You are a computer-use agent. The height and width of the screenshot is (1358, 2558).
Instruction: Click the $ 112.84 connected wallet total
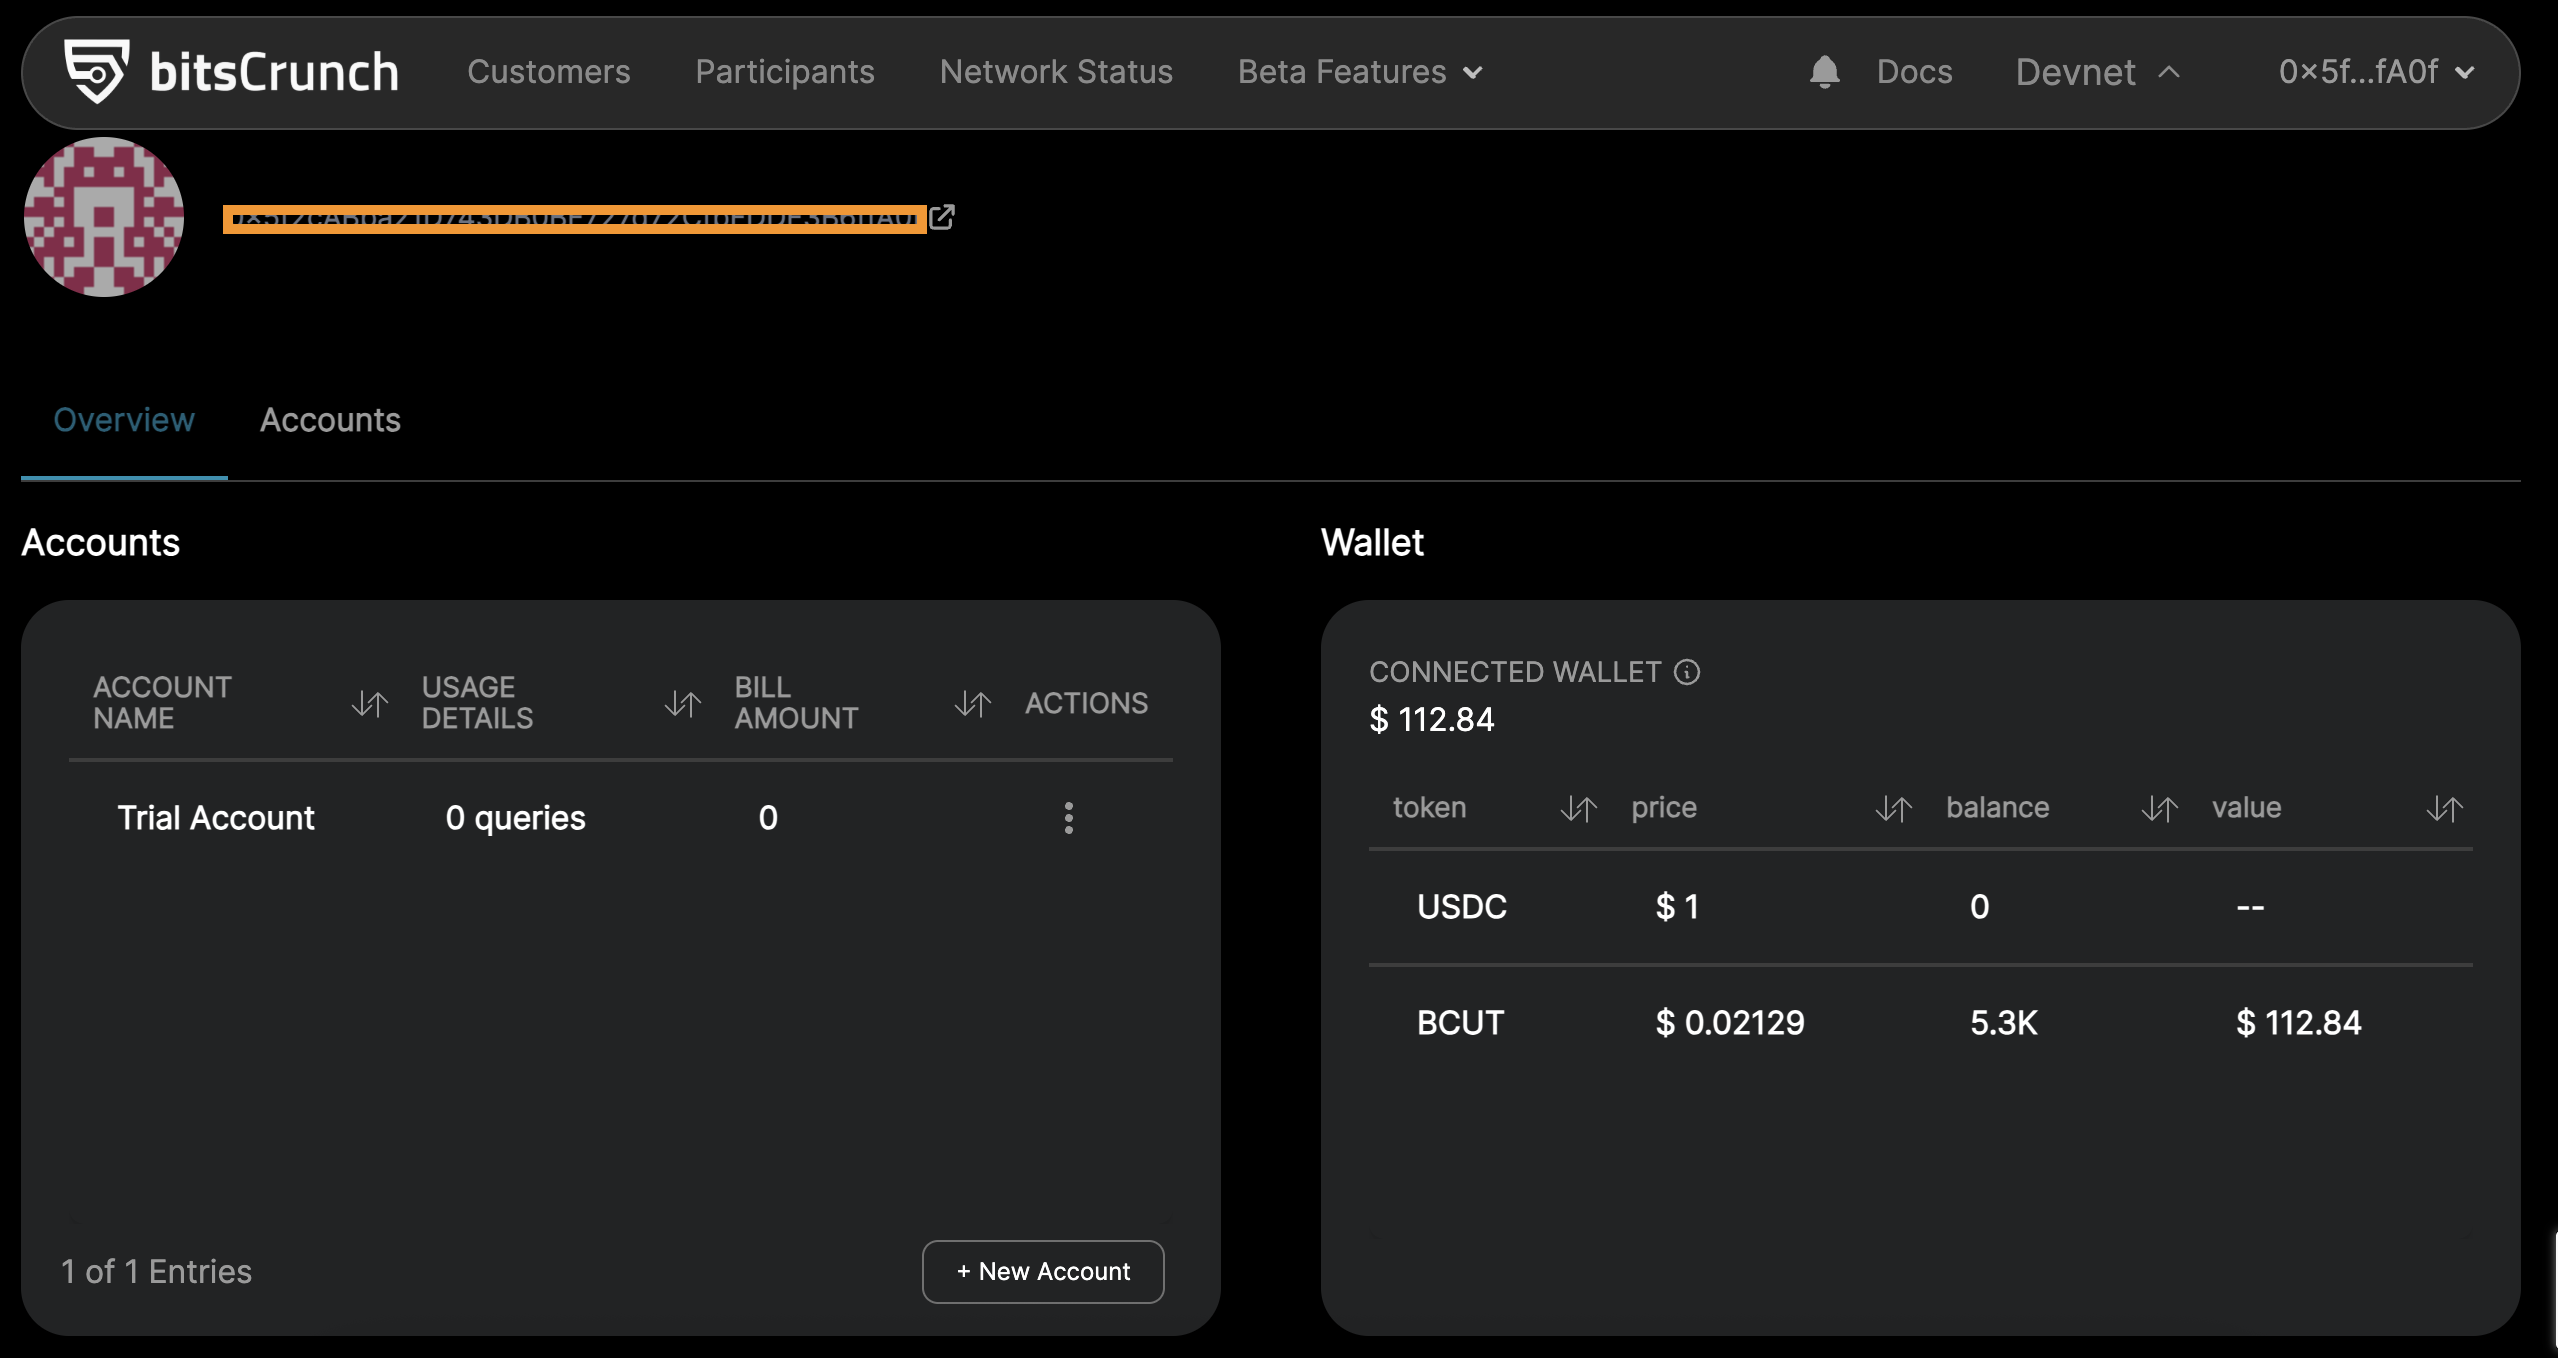coord(1431,719)
